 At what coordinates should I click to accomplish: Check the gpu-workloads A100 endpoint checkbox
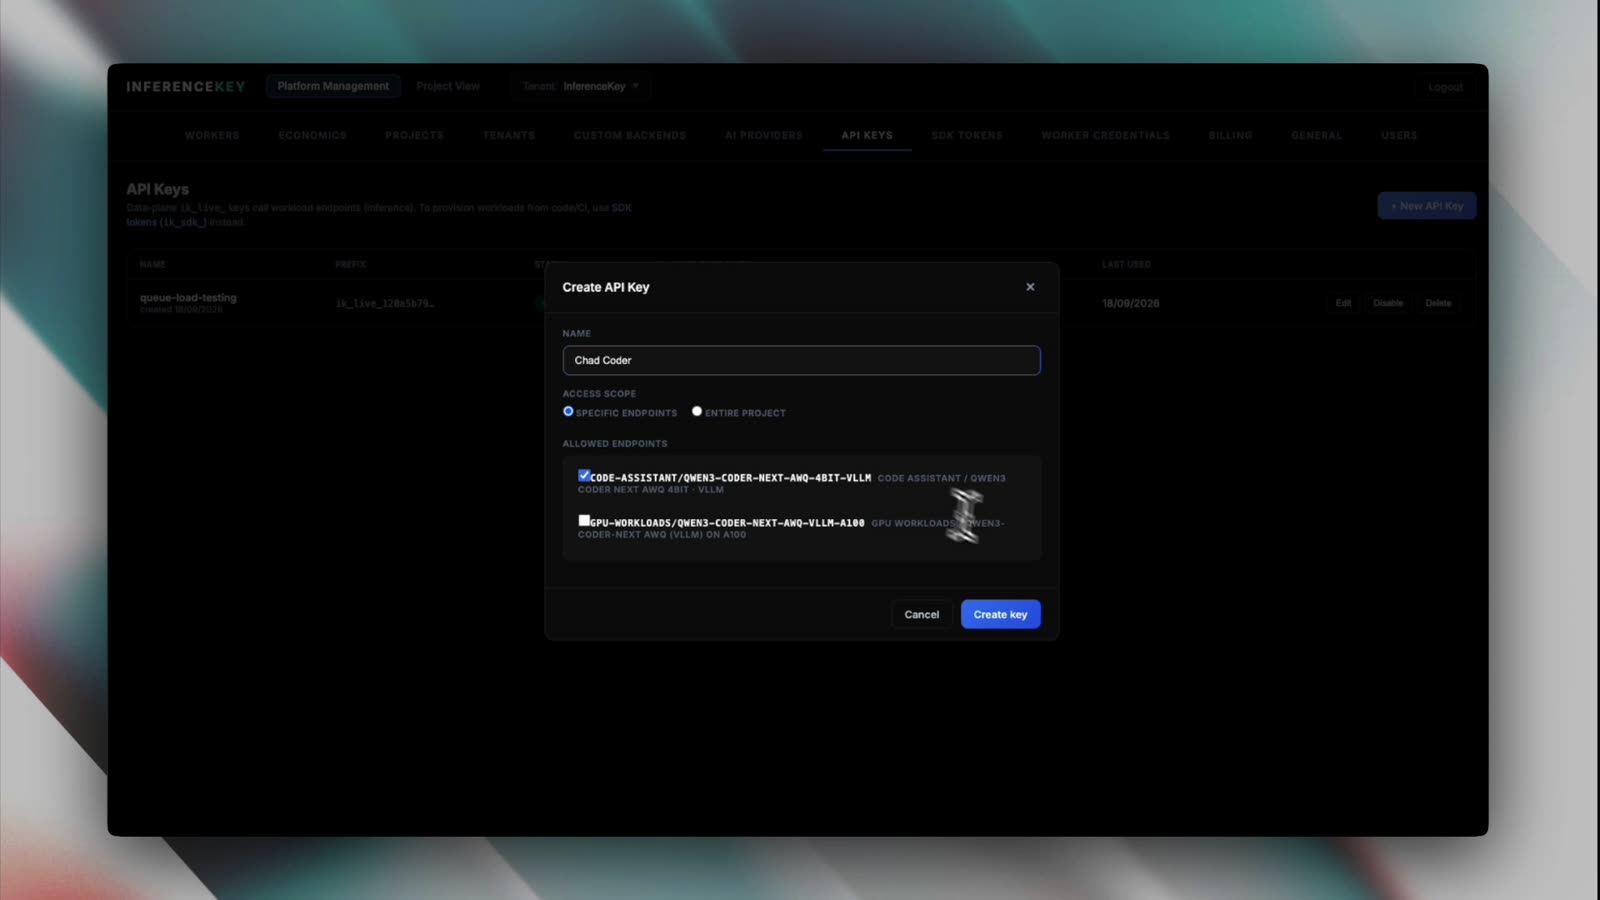pos(584,521)
